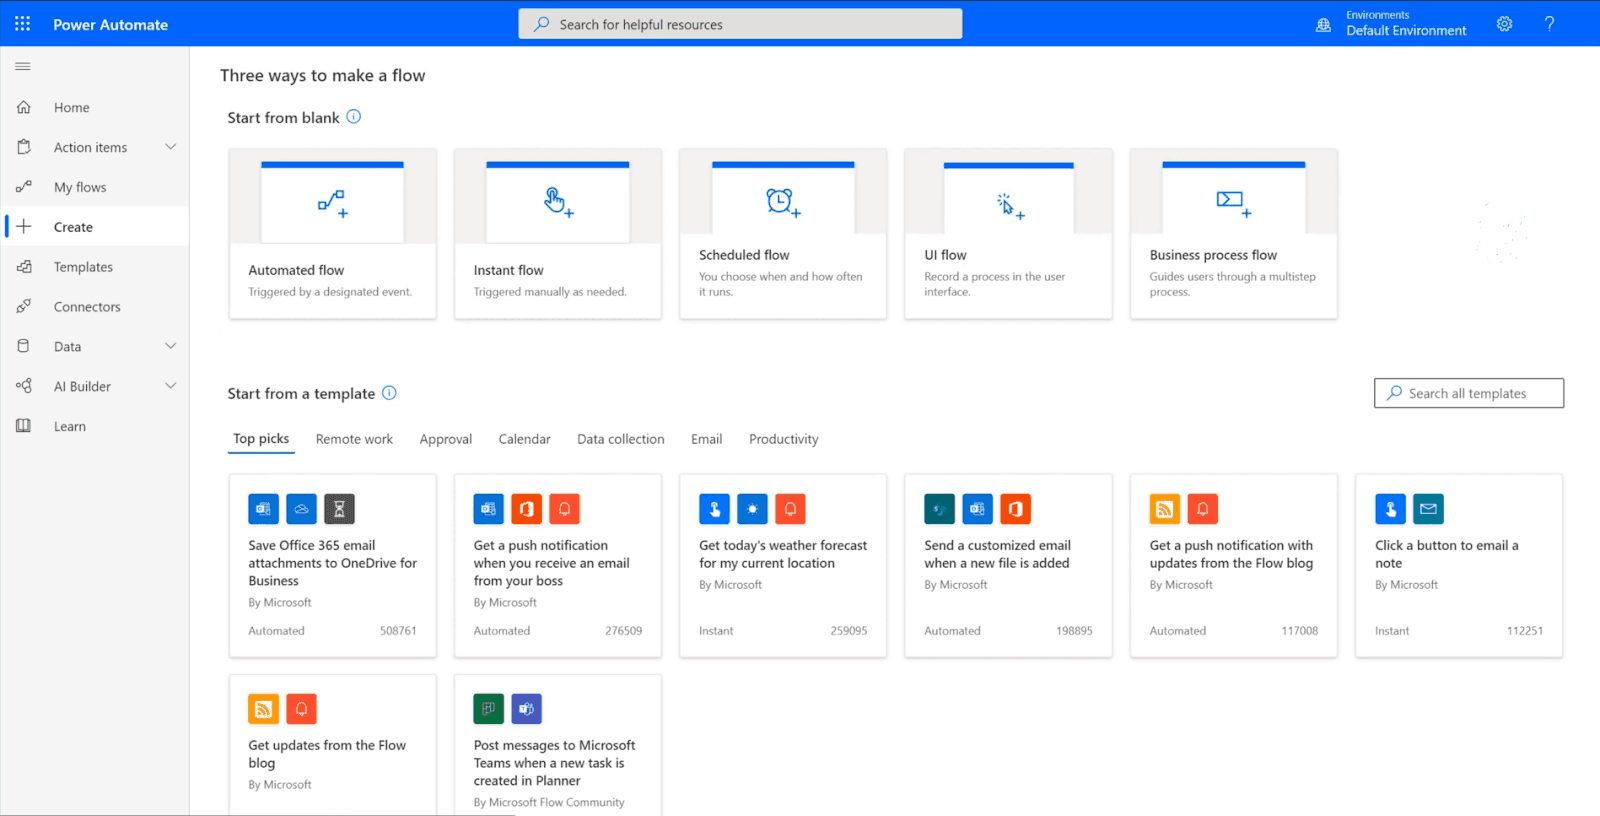Click the Data cylinder icon
The height and width of the screenshot is (816, 1600).
point(24,346)
